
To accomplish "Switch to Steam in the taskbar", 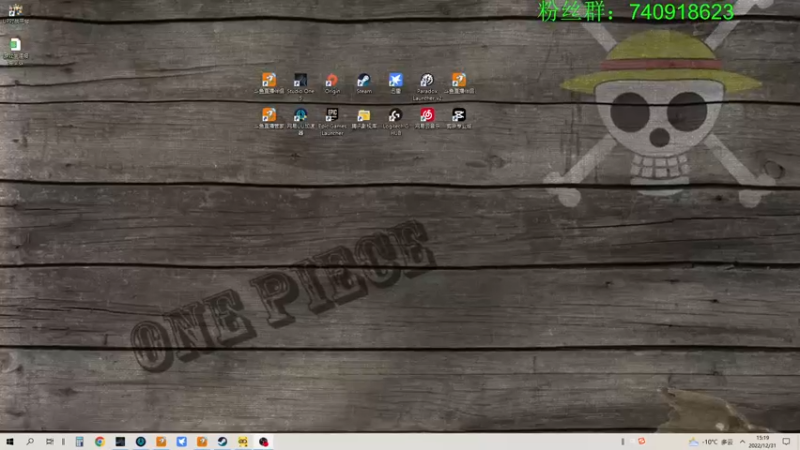I will [222, 441].
